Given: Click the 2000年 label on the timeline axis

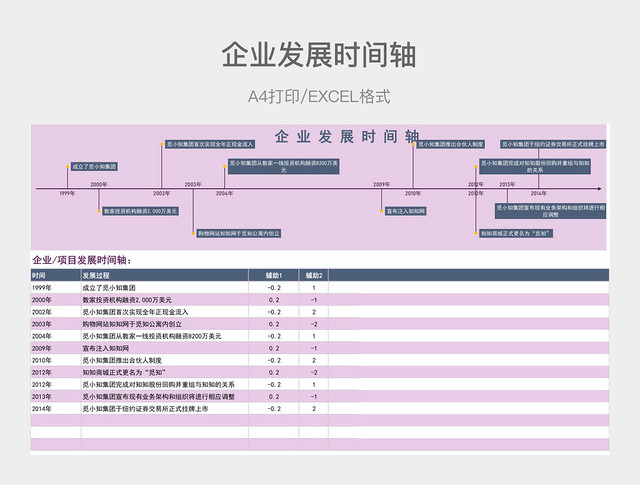Looking at the screenshot, I should [x=98, y=185].
